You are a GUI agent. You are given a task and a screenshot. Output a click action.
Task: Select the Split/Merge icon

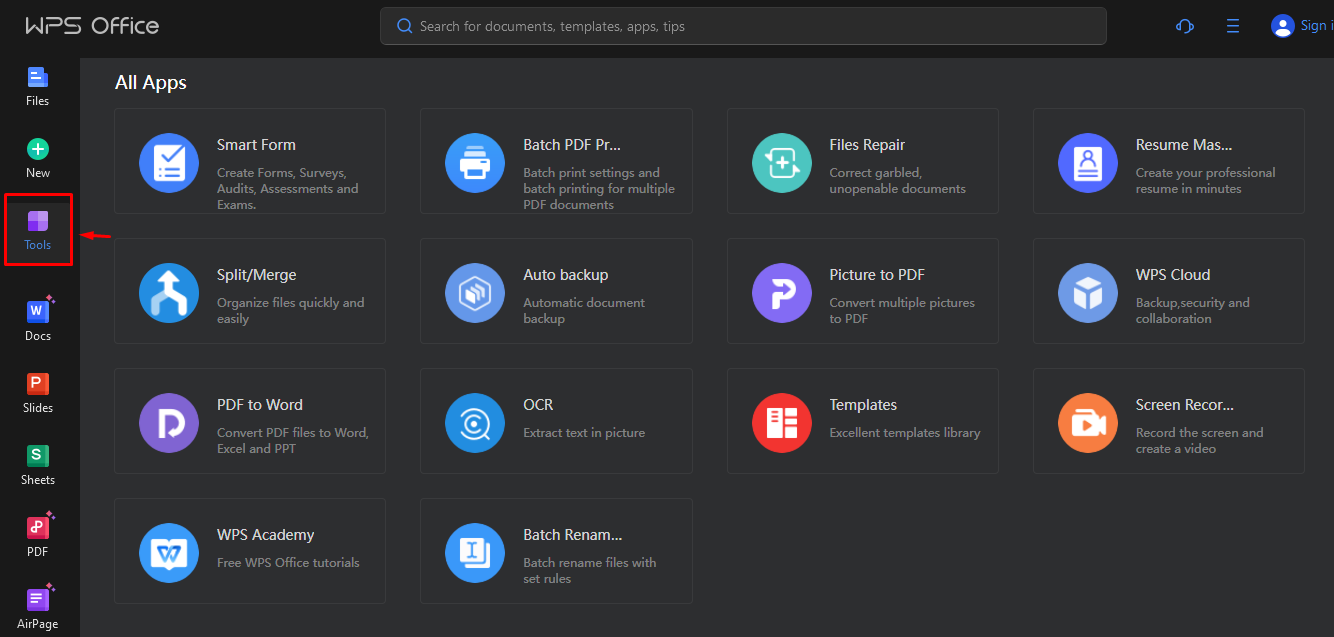(169, 292)
